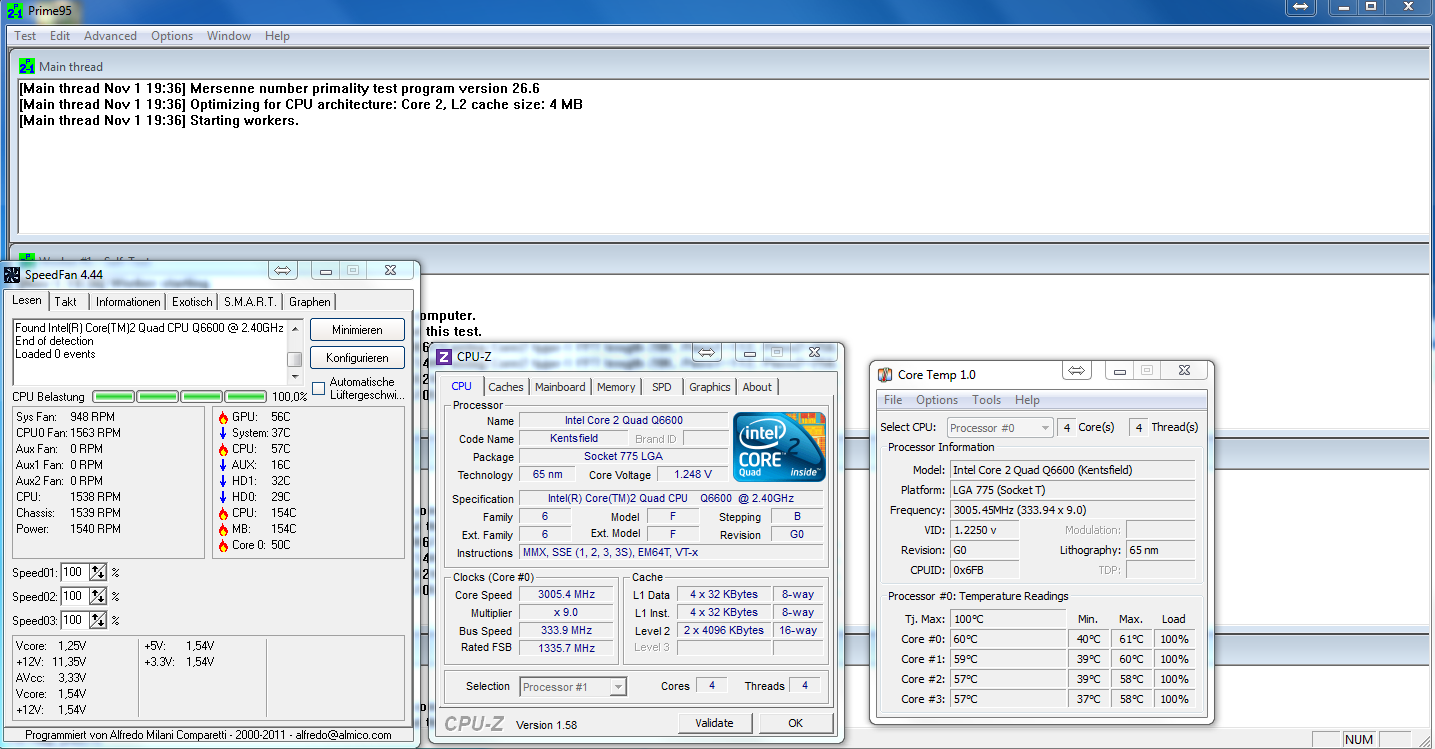Screen dimensions: 1435x749
Task: Open the Graphics tab in CPU-Z
Action: point(710,387)
